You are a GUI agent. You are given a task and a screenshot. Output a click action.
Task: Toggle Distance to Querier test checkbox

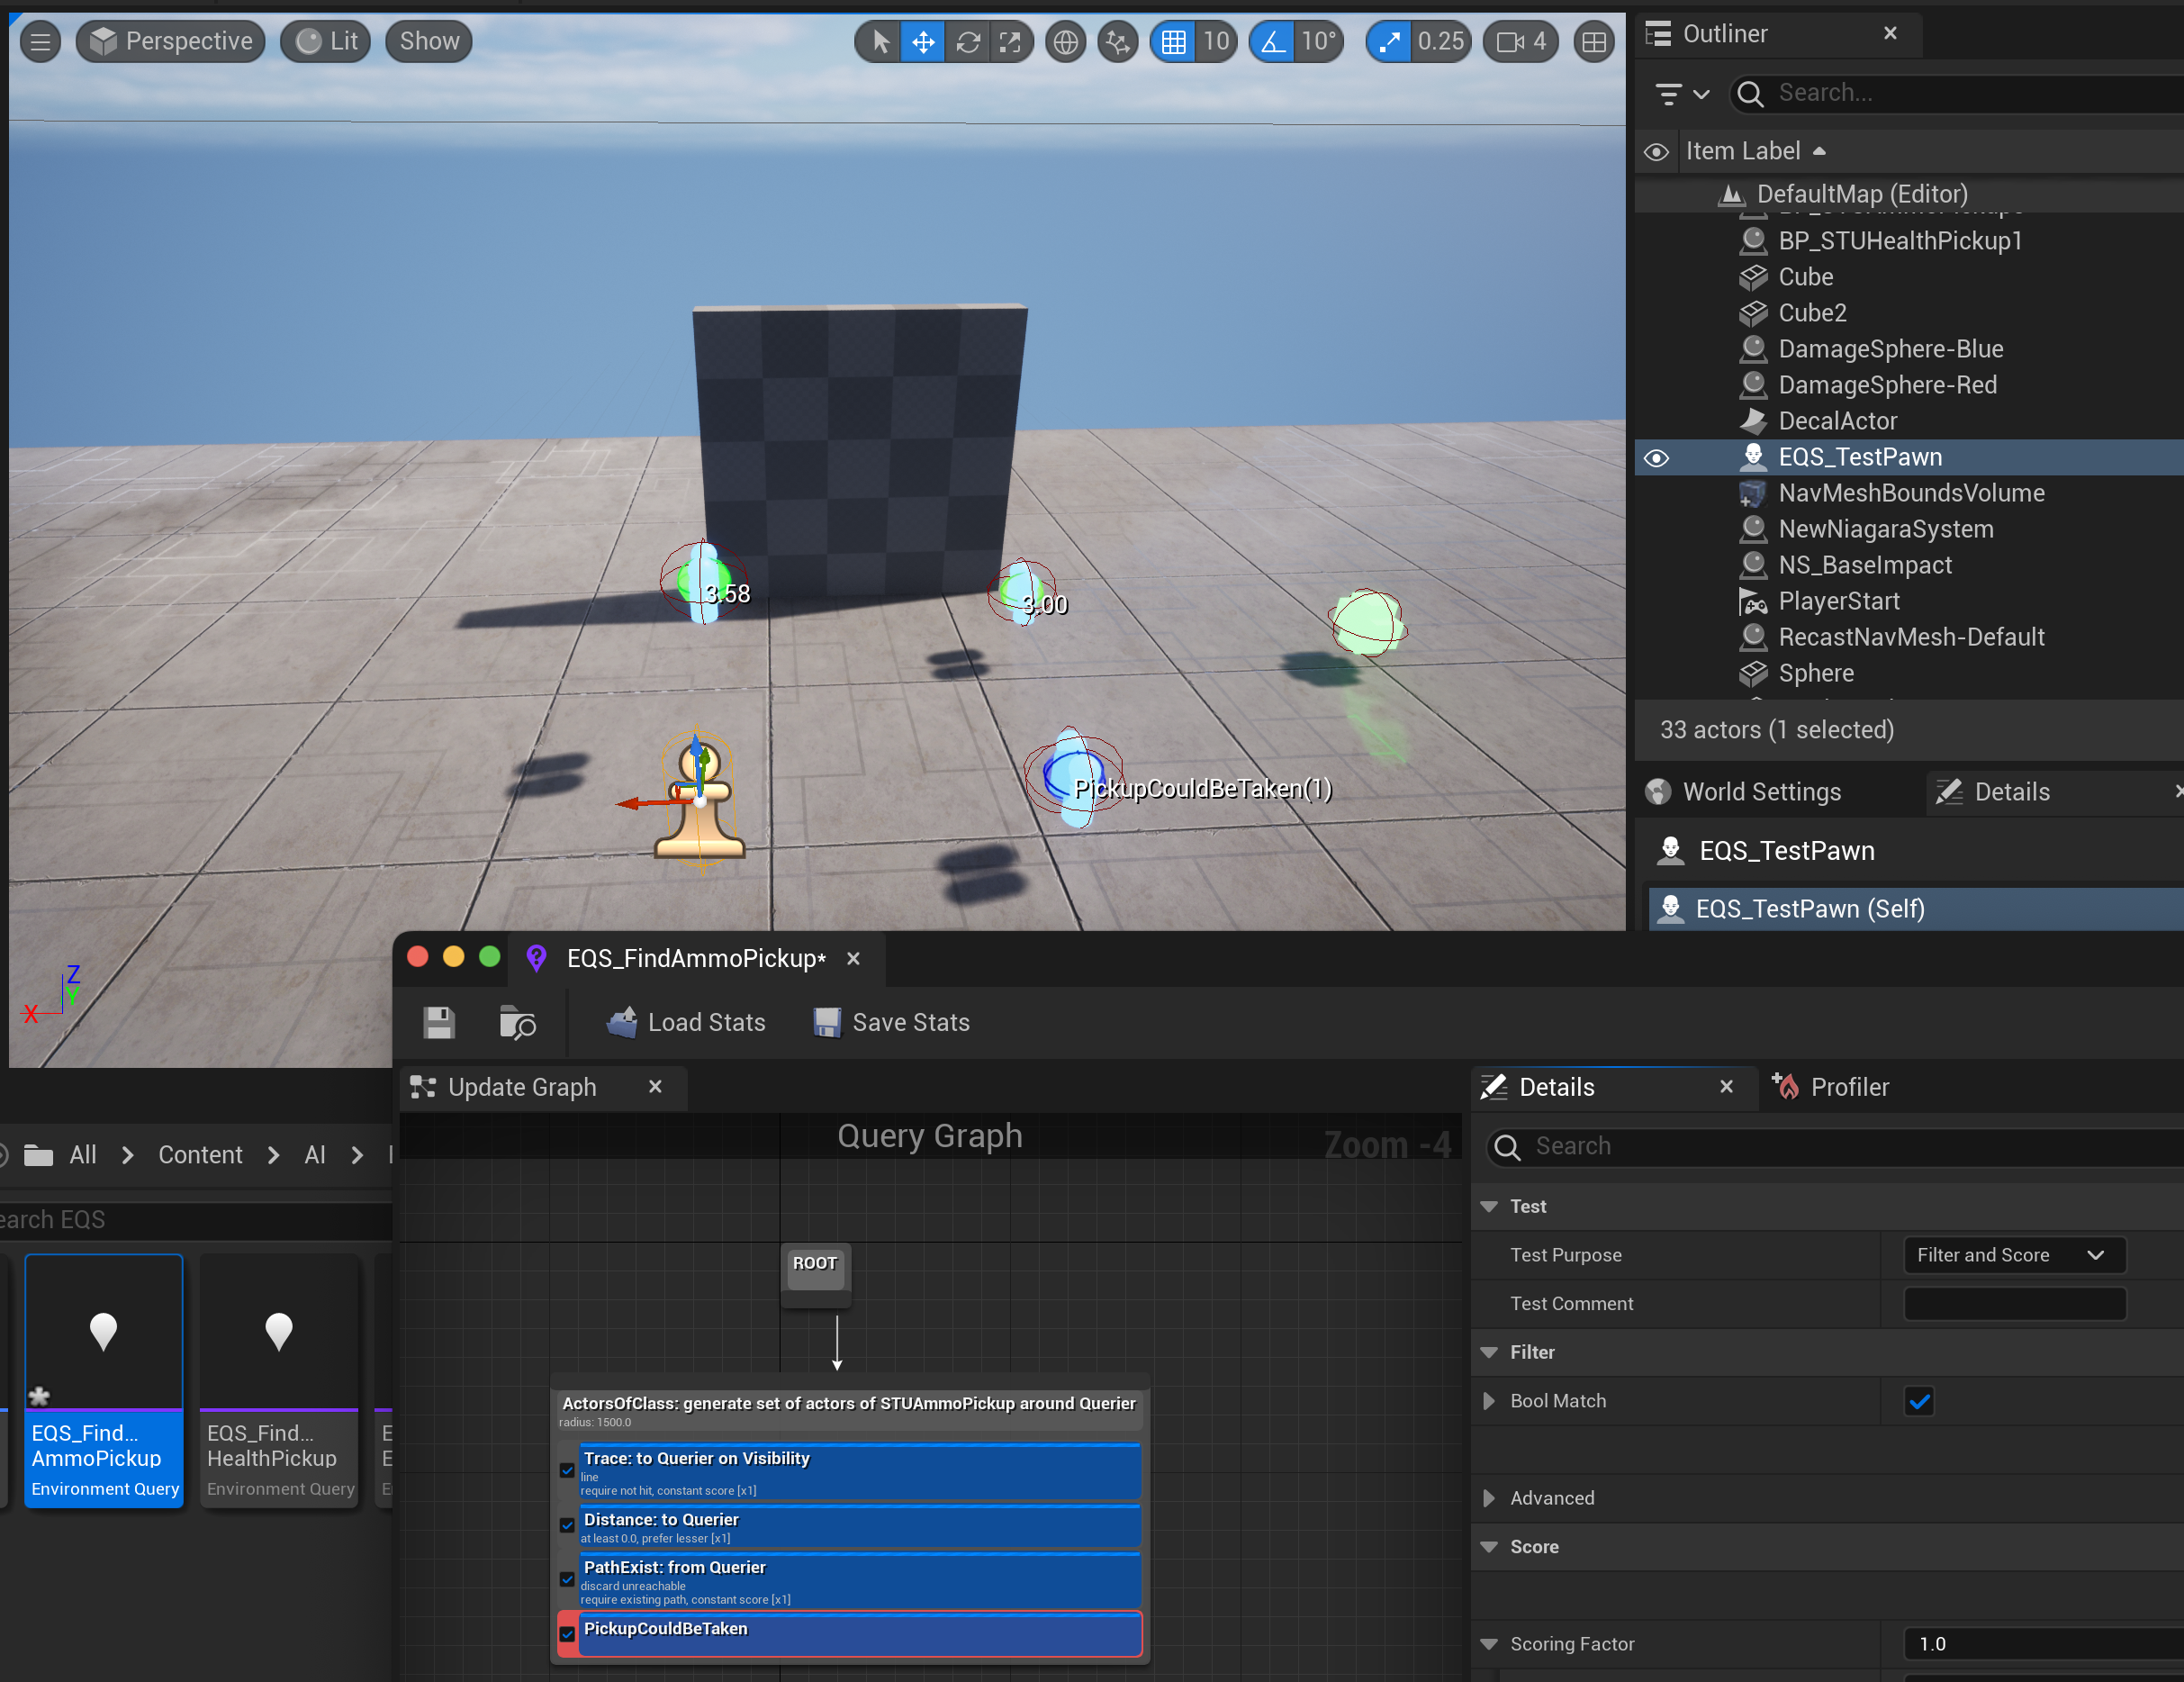coord(567,1526)
